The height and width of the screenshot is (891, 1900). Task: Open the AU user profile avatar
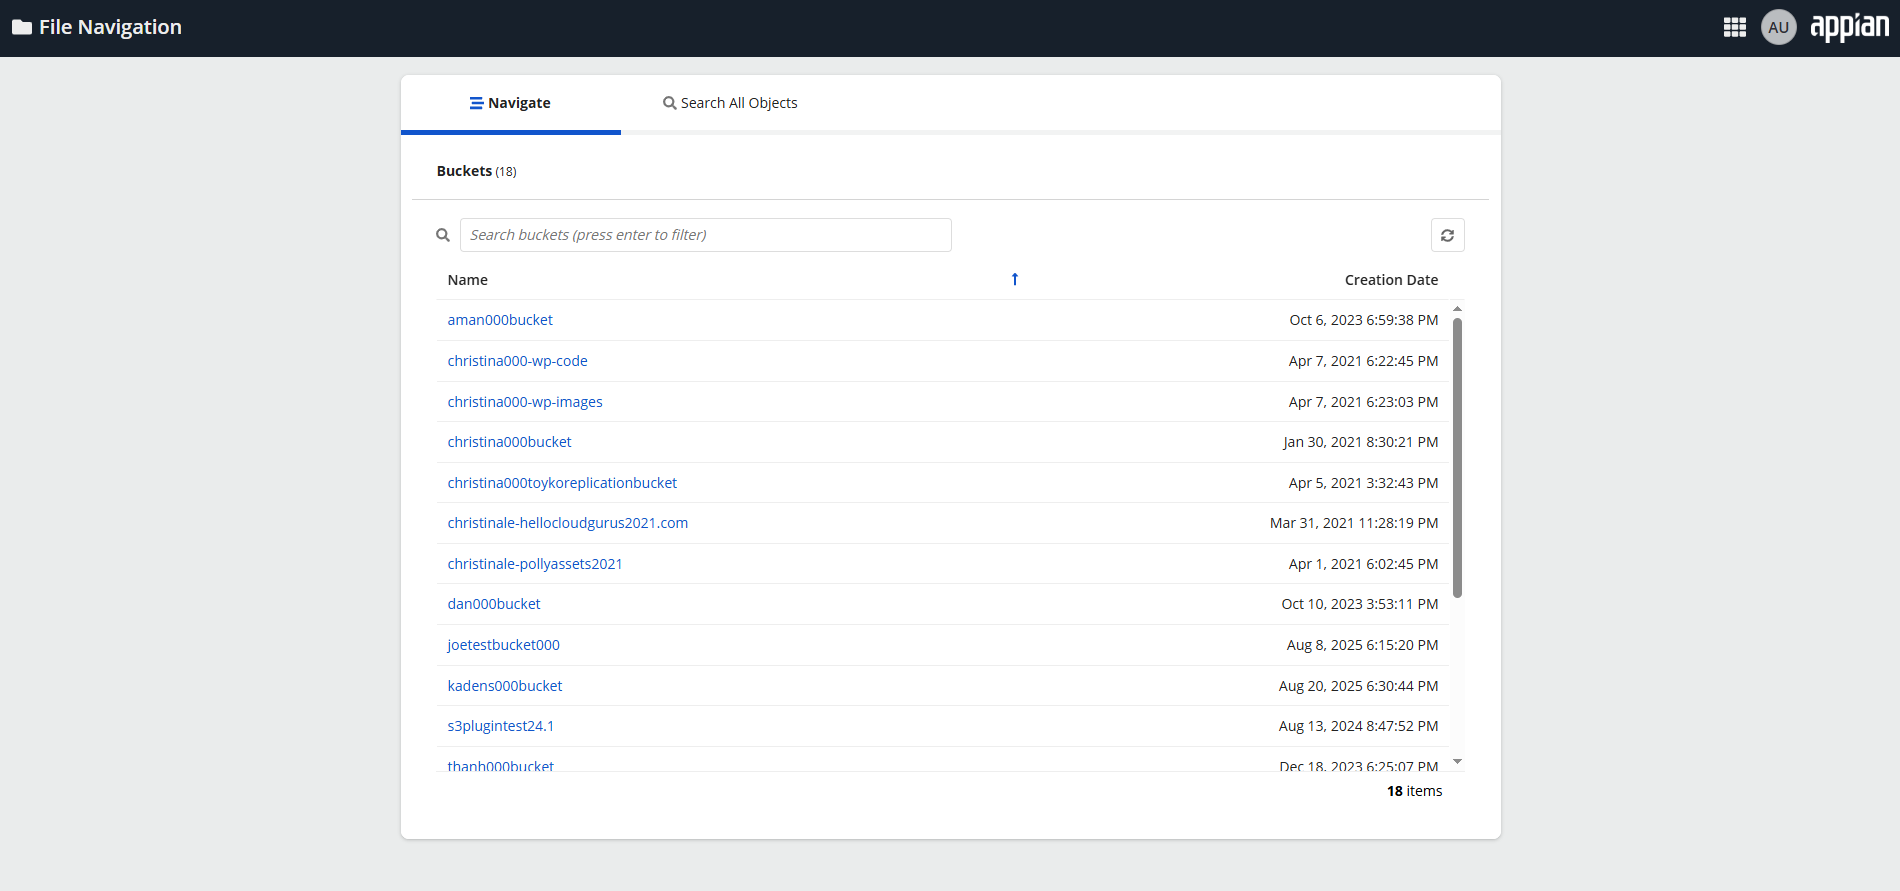point(1778,28)
